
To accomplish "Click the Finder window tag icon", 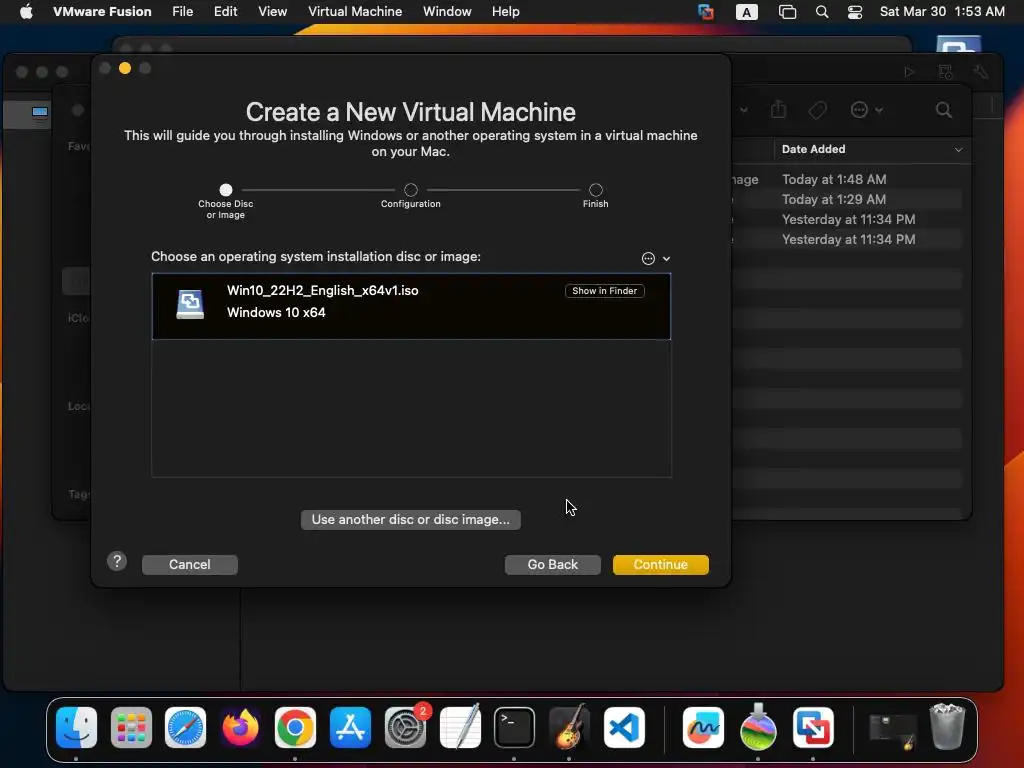I will click(817, 110).
